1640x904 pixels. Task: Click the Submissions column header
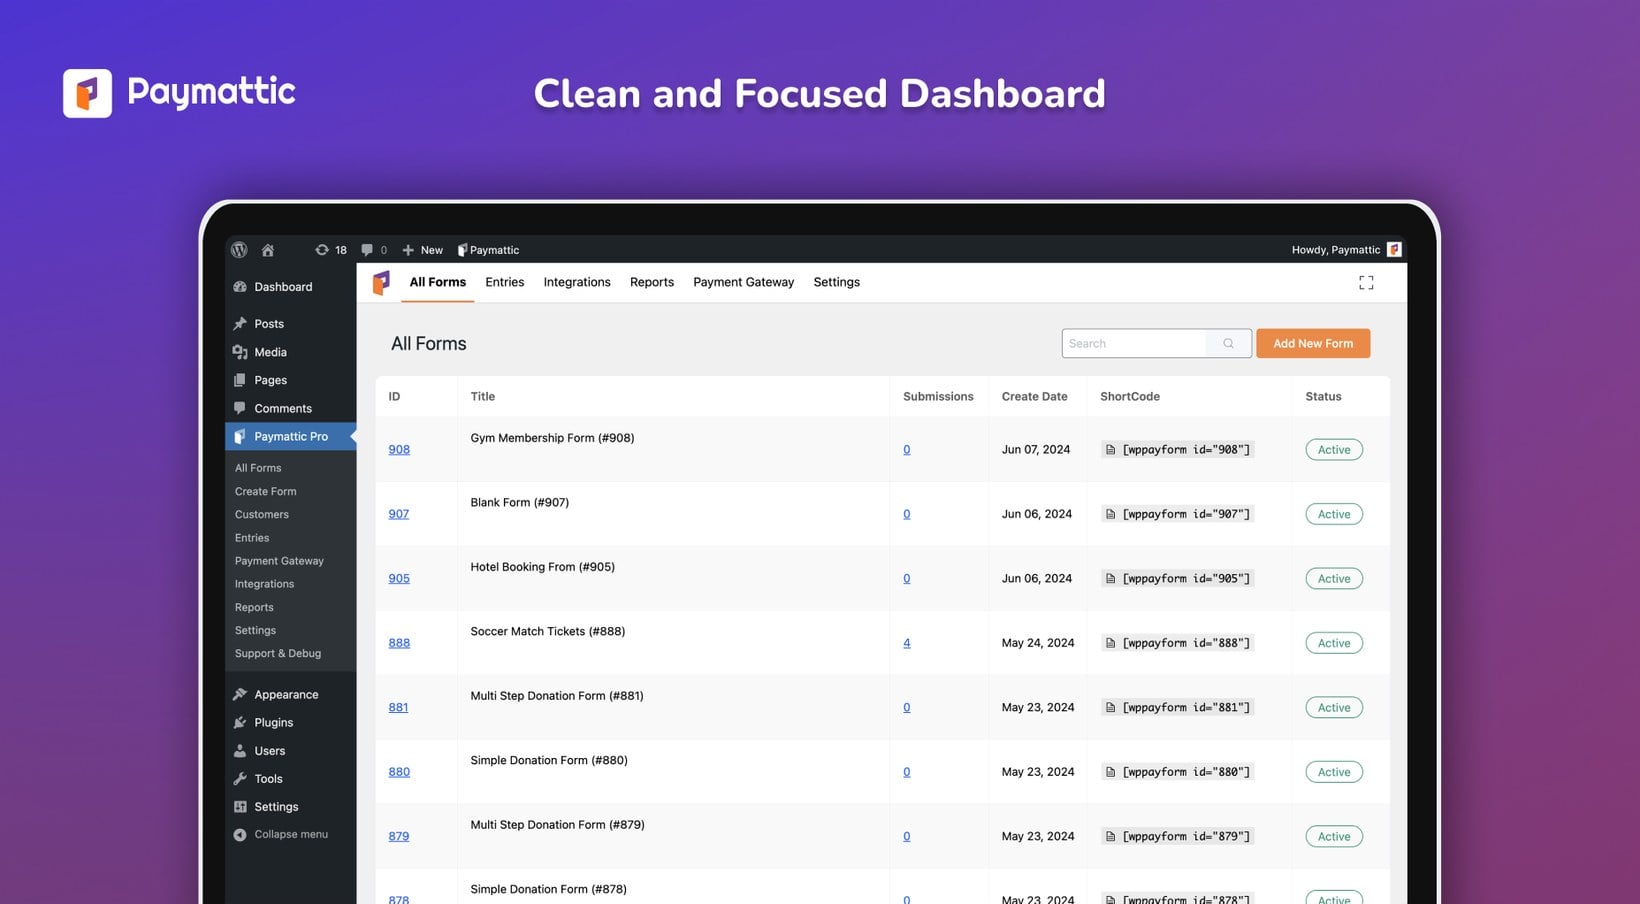[x=938, y=397]
